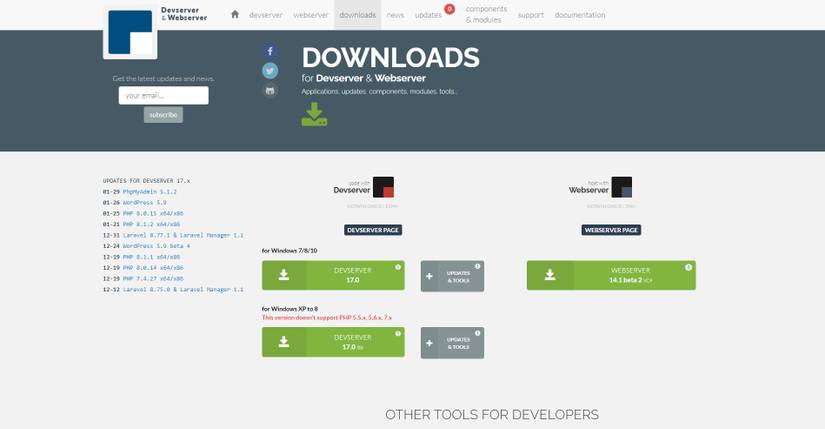Screen dimensions: 825x429
Task: Open the PHP 8.0.14 x64/x86 update link
Action: click(x=153, y=268)
